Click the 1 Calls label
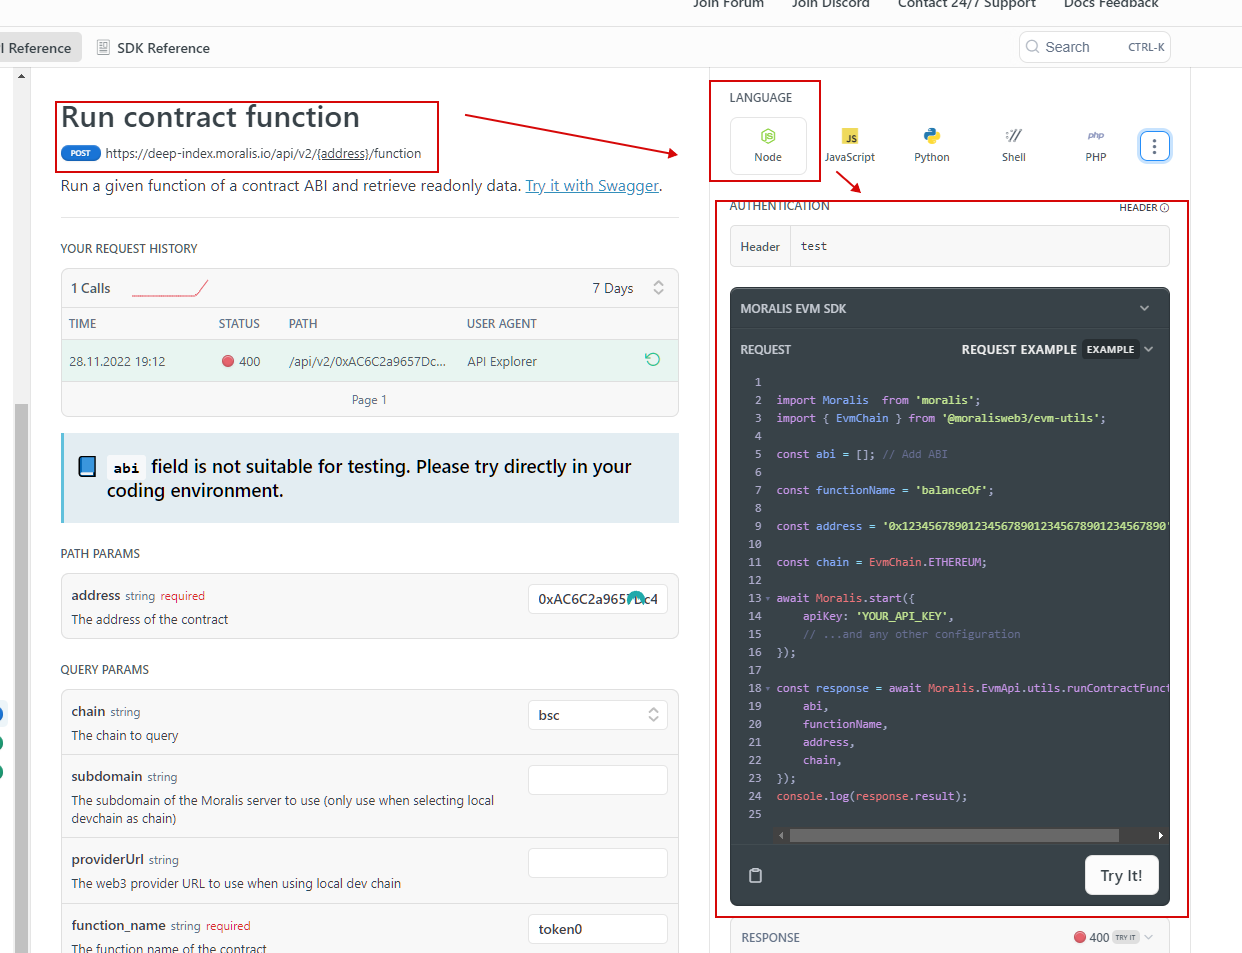1242x953 pixels. (91, 288)
